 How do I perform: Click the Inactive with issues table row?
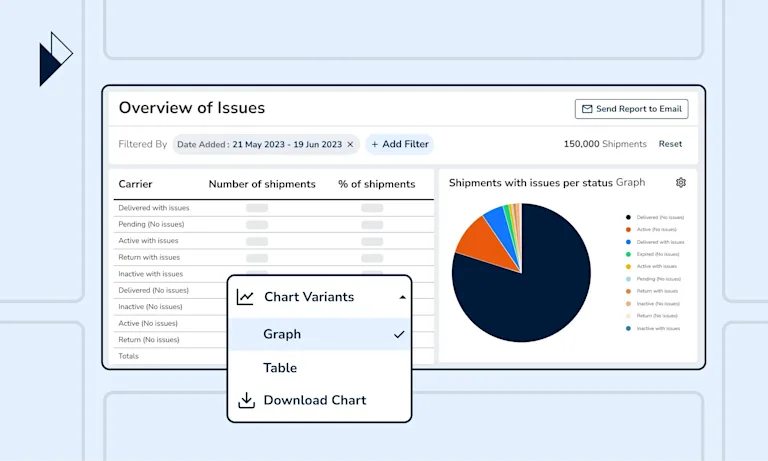(x=273, y=274)
